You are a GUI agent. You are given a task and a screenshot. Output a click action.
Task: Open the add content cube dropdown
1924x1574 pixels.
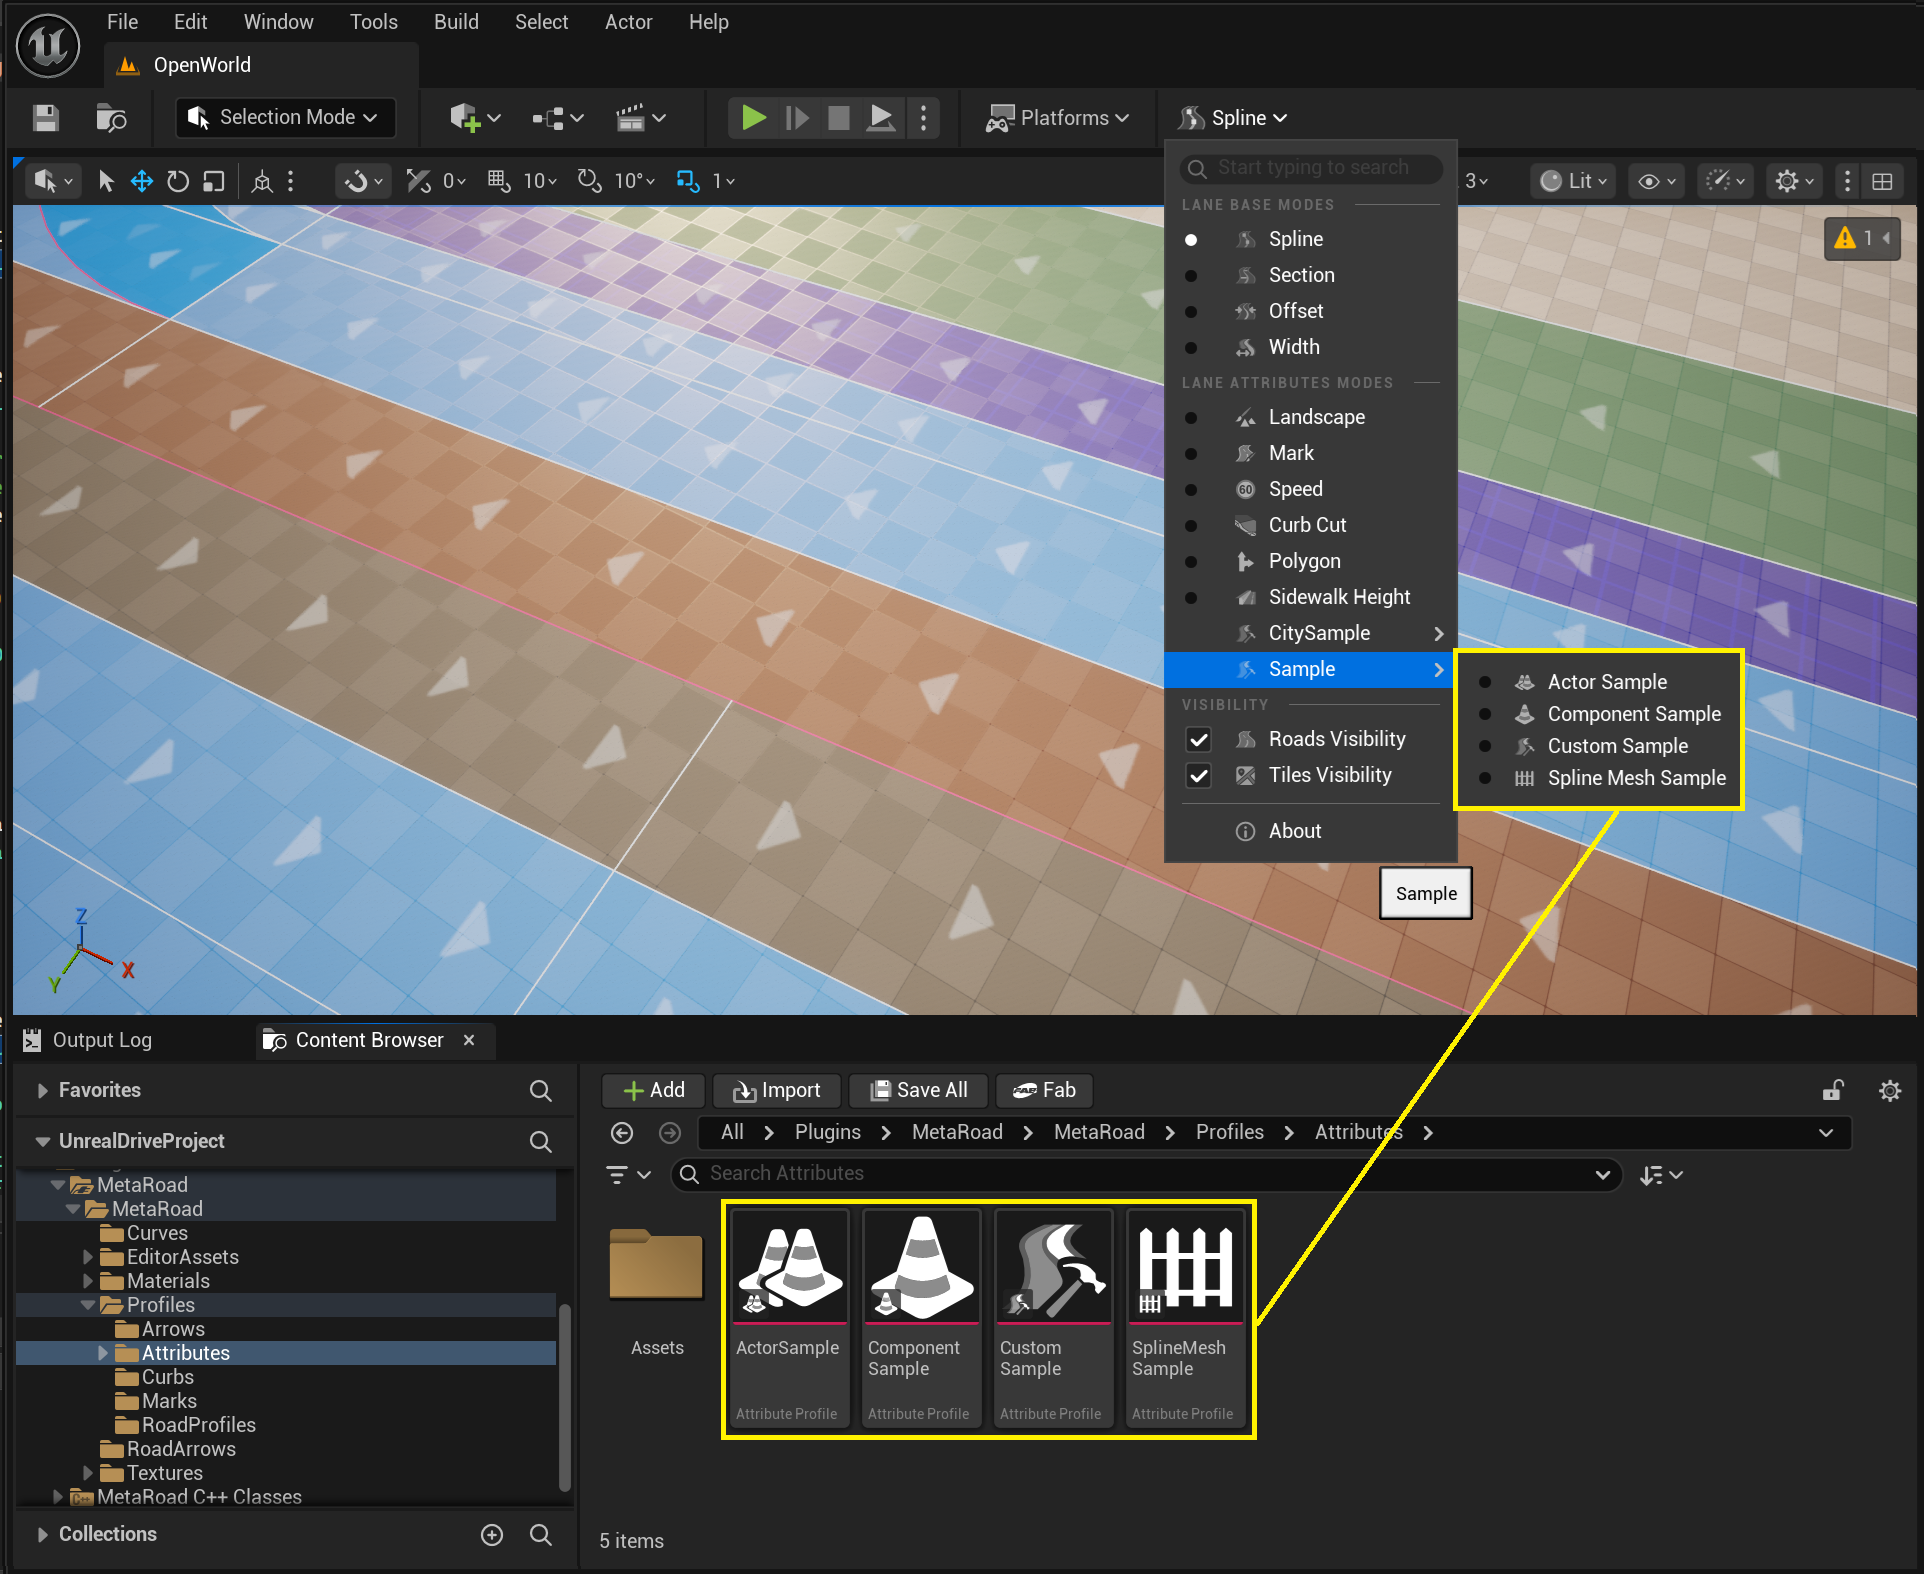click(474, 118)
